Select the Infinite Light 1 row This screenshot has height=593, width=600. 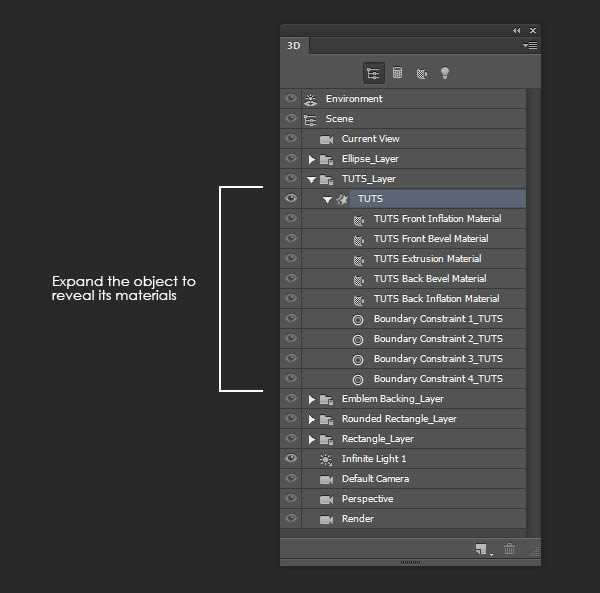click(x=414, y=458)
